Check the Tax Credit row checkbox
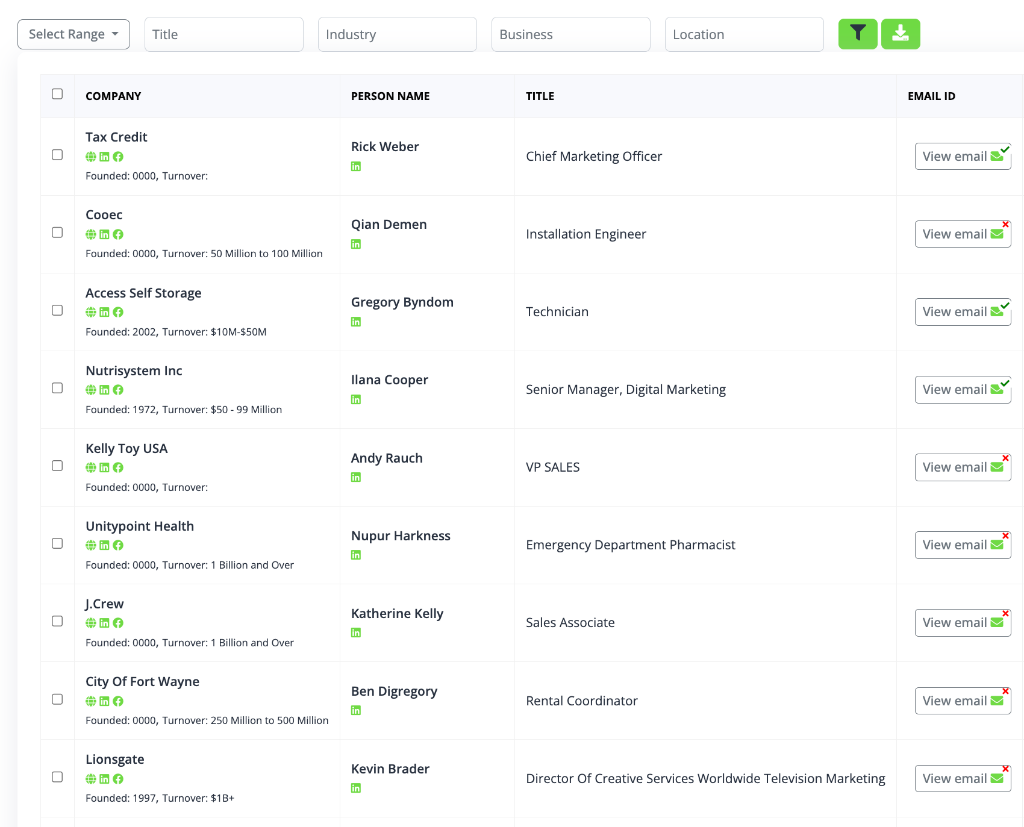This screenshot has width=1024, height=827. 57,155
